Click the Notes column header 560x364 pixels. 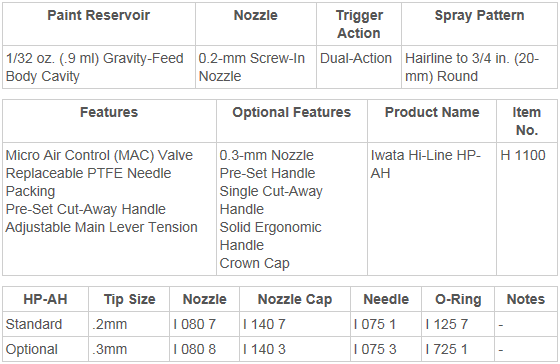(526, 299)
